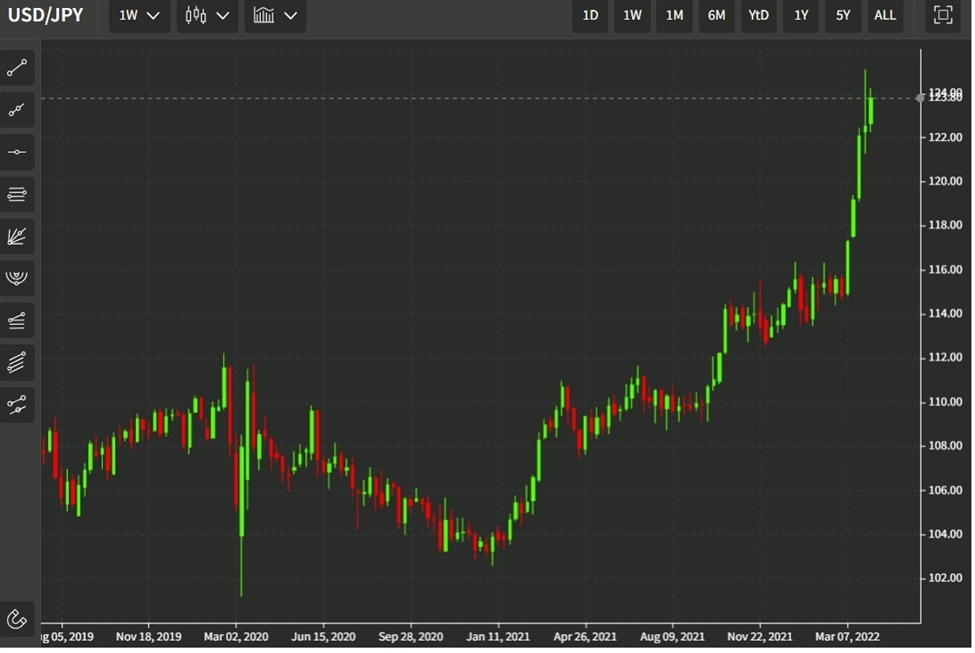Select the trend-based fan tool
This screenshot has width=975, height=653.
16,236
